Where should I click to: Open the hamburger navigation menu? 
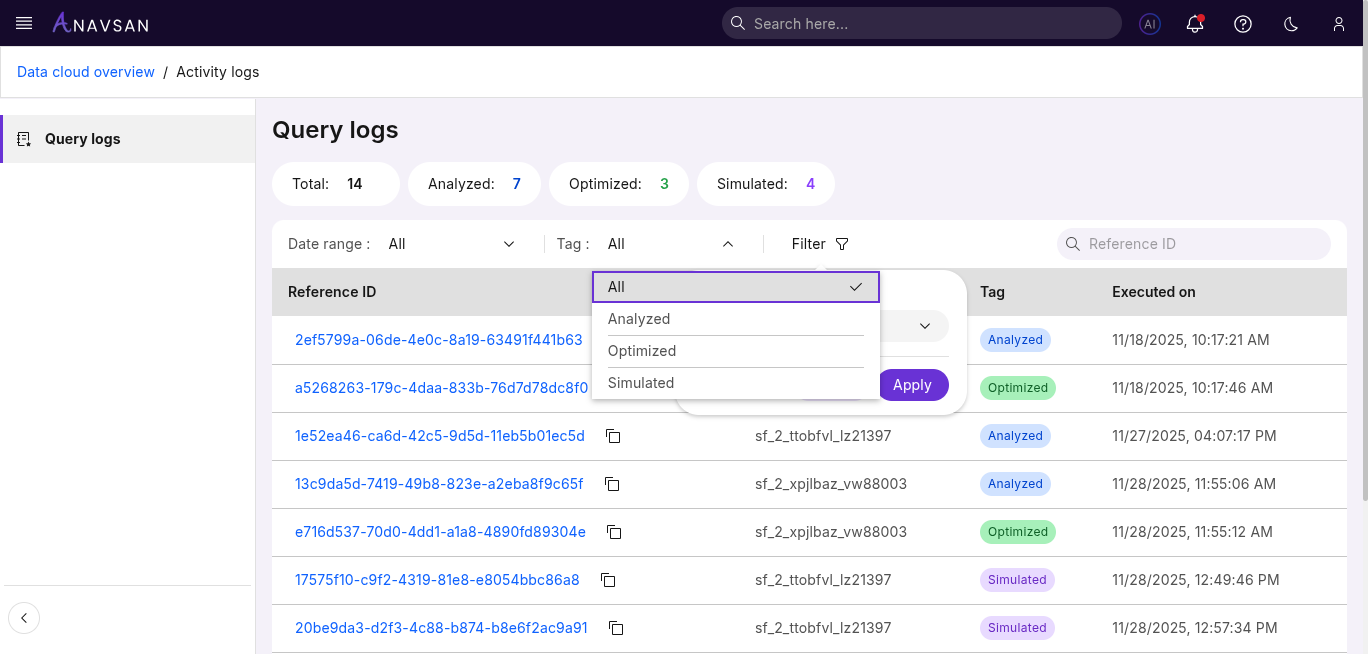pyautogui.click(x=24, y=23)
